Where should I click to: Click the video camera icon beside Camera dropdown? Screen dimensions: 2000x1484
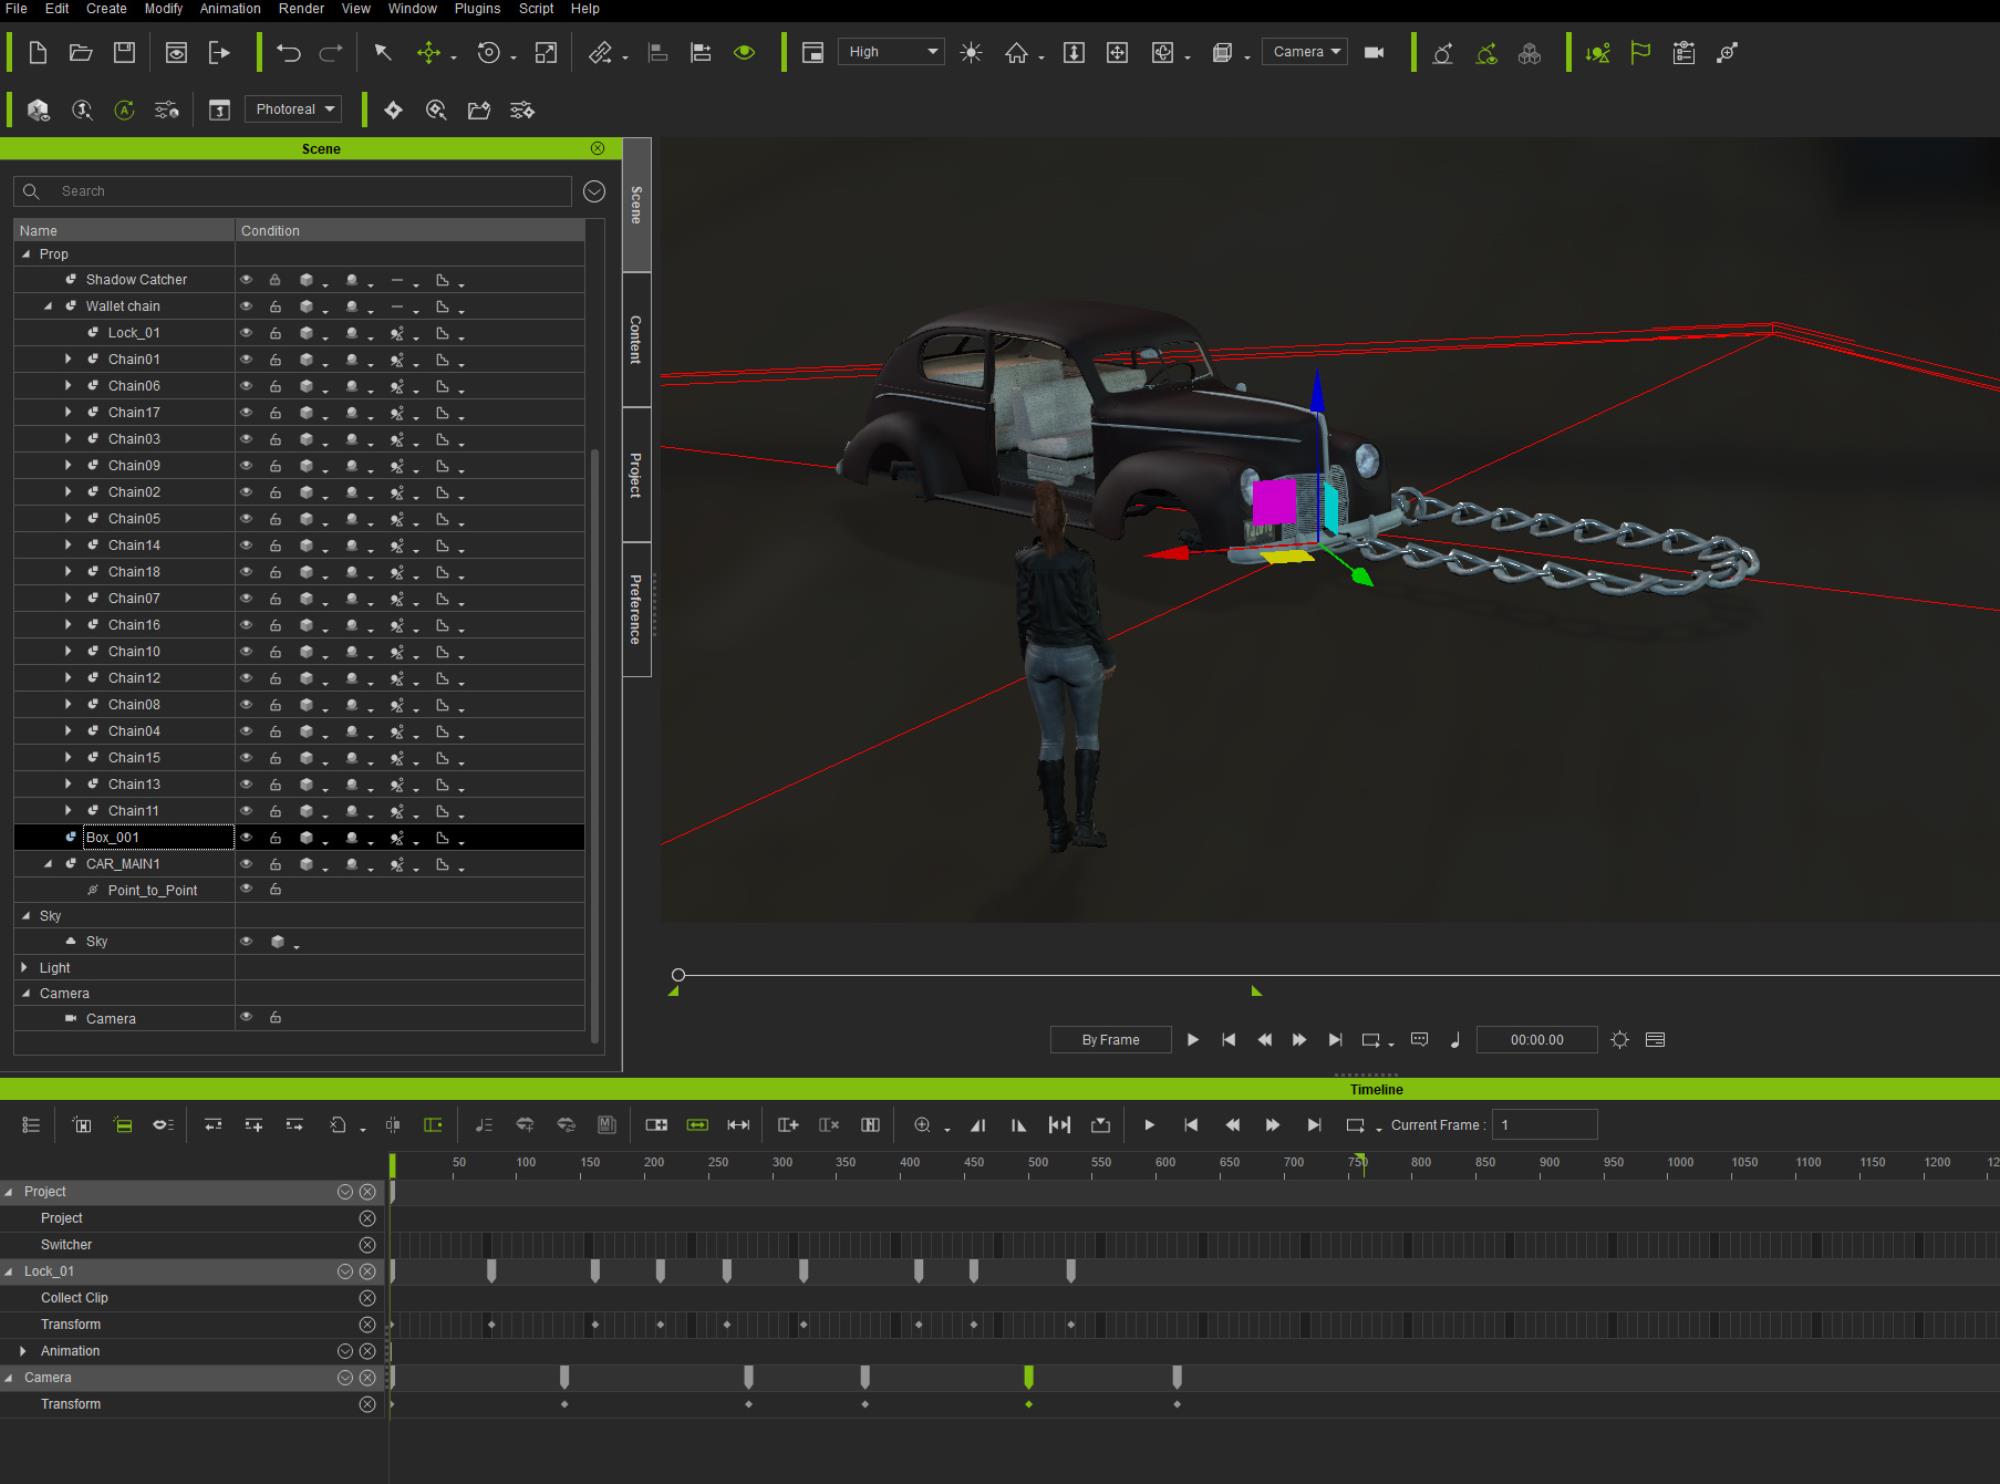(x=1375, y=52)
